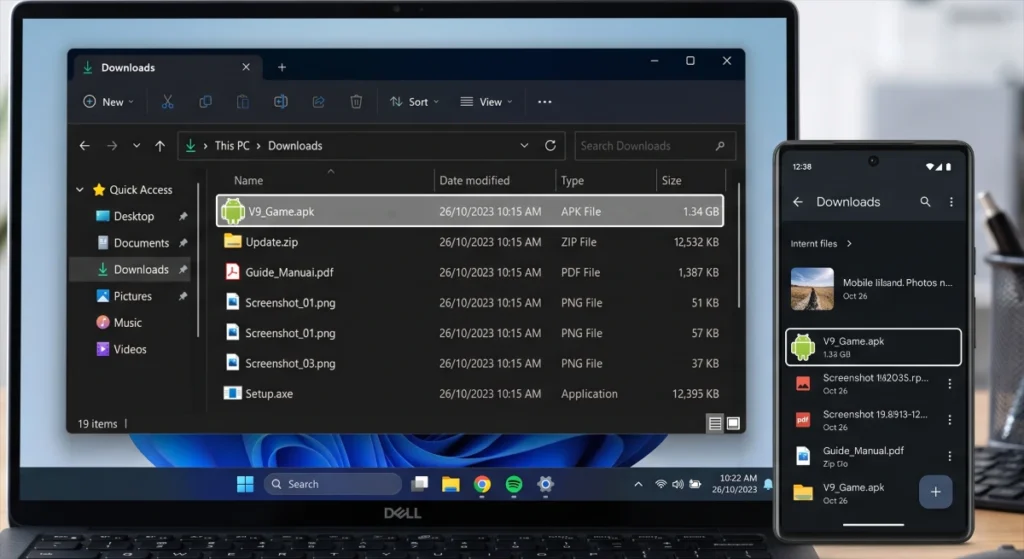Screen dimensions: 1024x559
Task: Sort by the Name column header
Action: (x=248, y=180)
